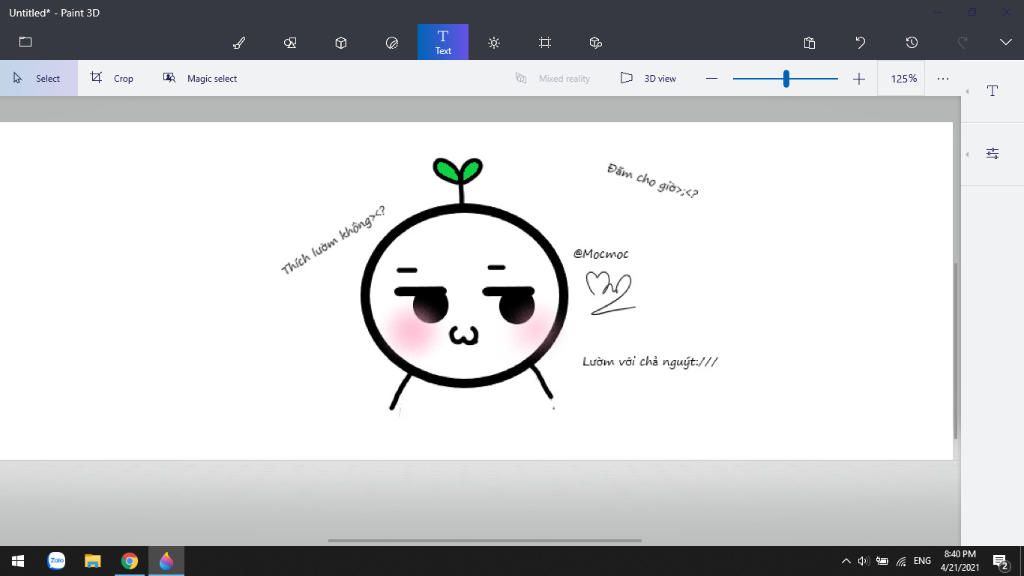Image resolution: width=1024 pixels, height=576 pixels.
Task: Open the 3D library
Action: [596, 43]
